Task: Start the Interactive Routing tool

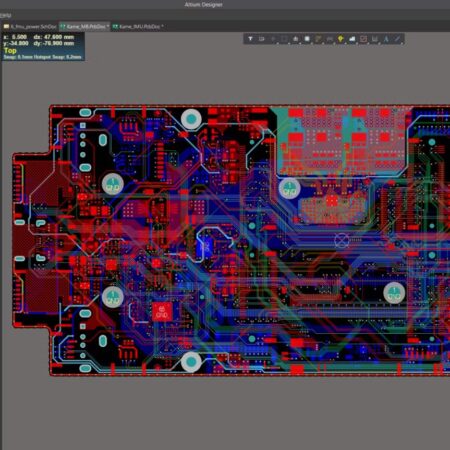Action: pos(318,39)
